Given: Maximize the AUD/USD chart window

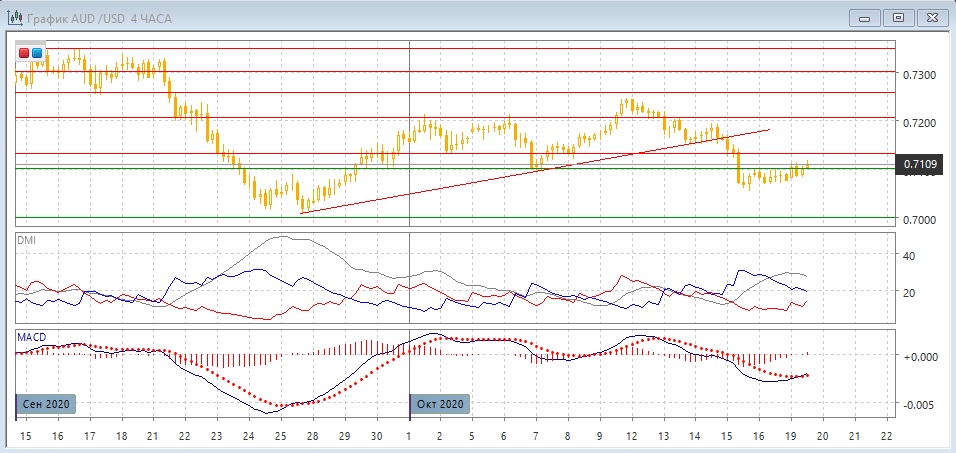Looking at the screenshot, I should click(x=898, y=18).
